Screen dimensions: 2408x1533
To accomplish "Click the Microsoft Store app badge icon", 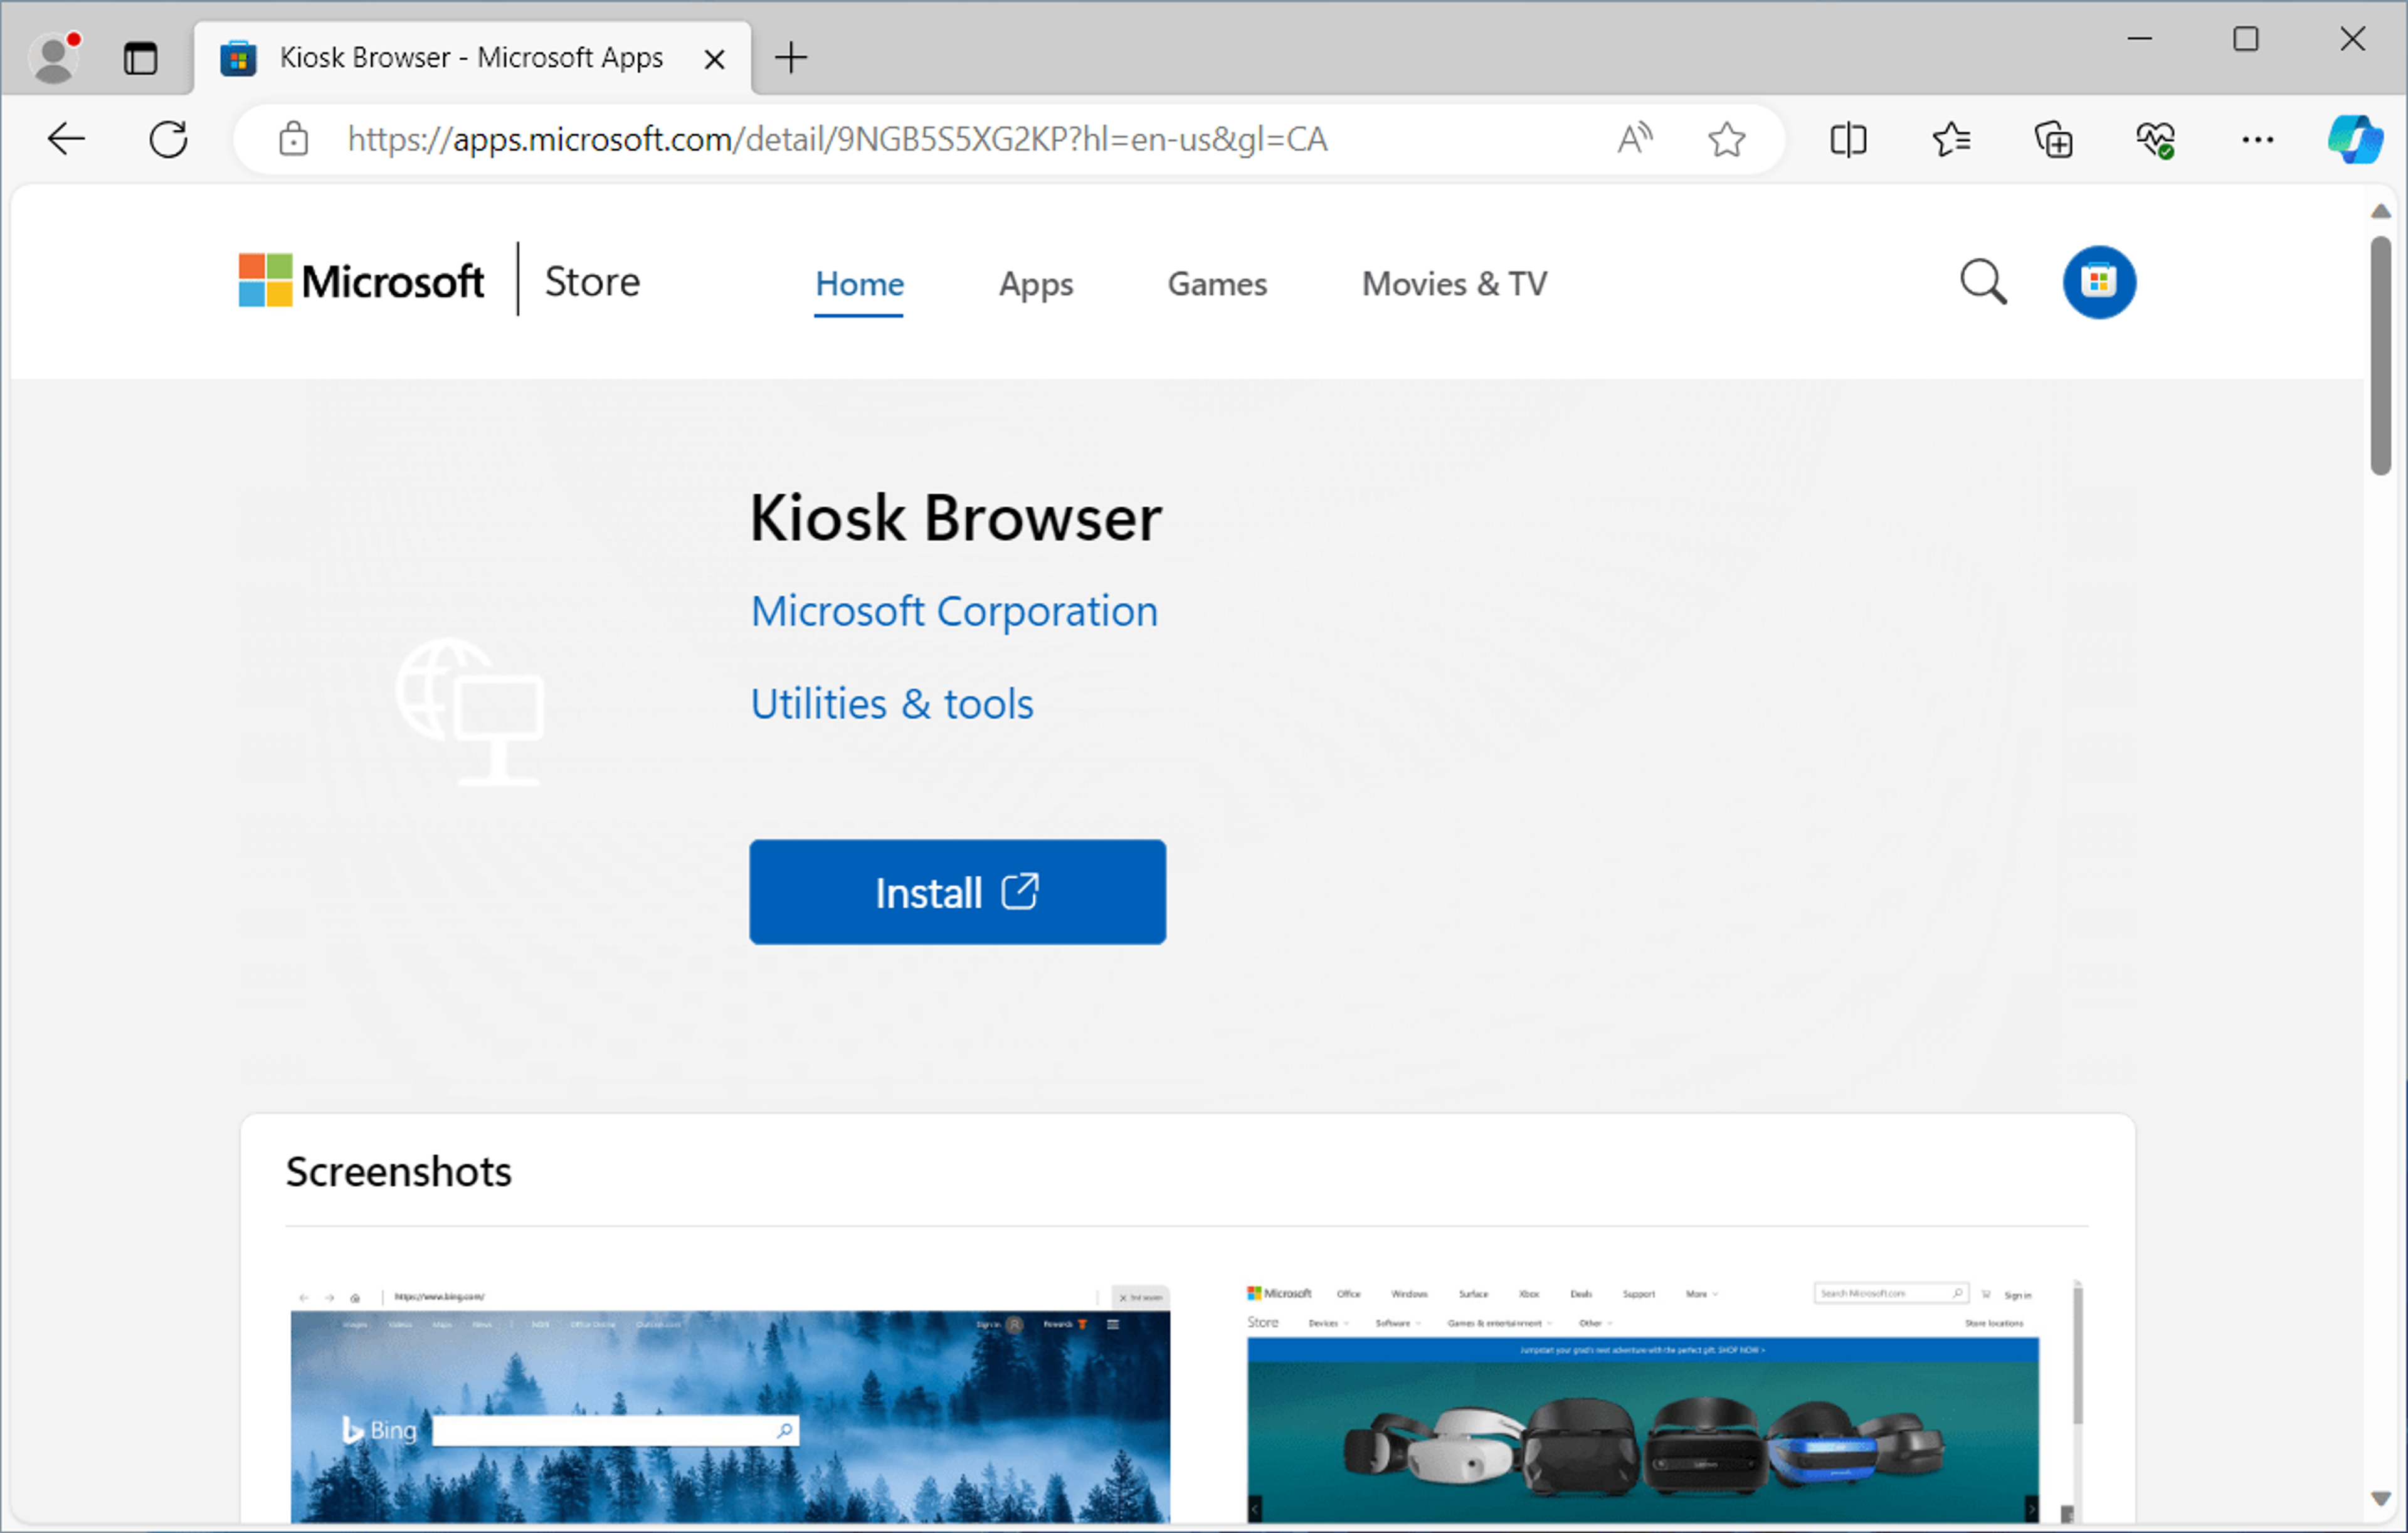I will click(2099, 282).
